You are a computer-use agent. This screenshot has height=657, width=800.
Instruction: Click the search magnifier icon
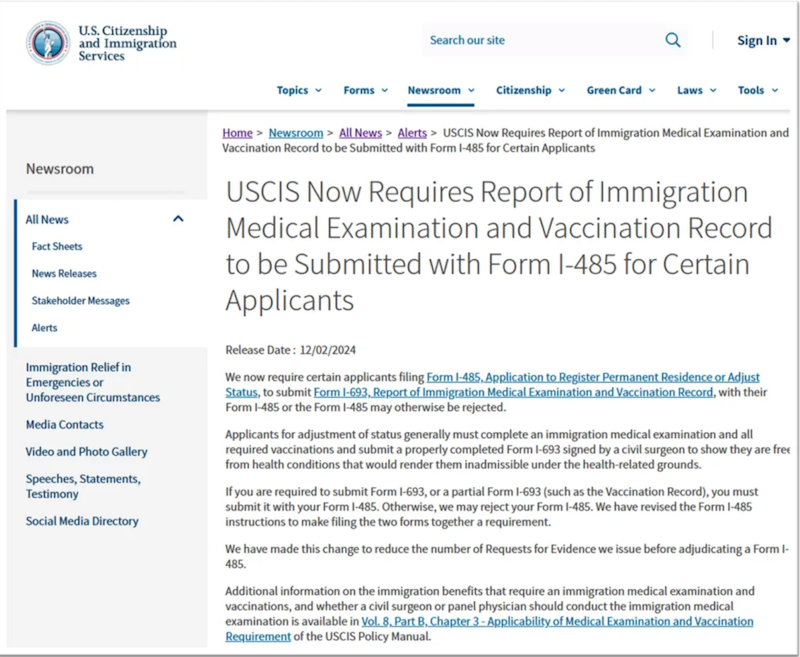[x=673, y=40]
